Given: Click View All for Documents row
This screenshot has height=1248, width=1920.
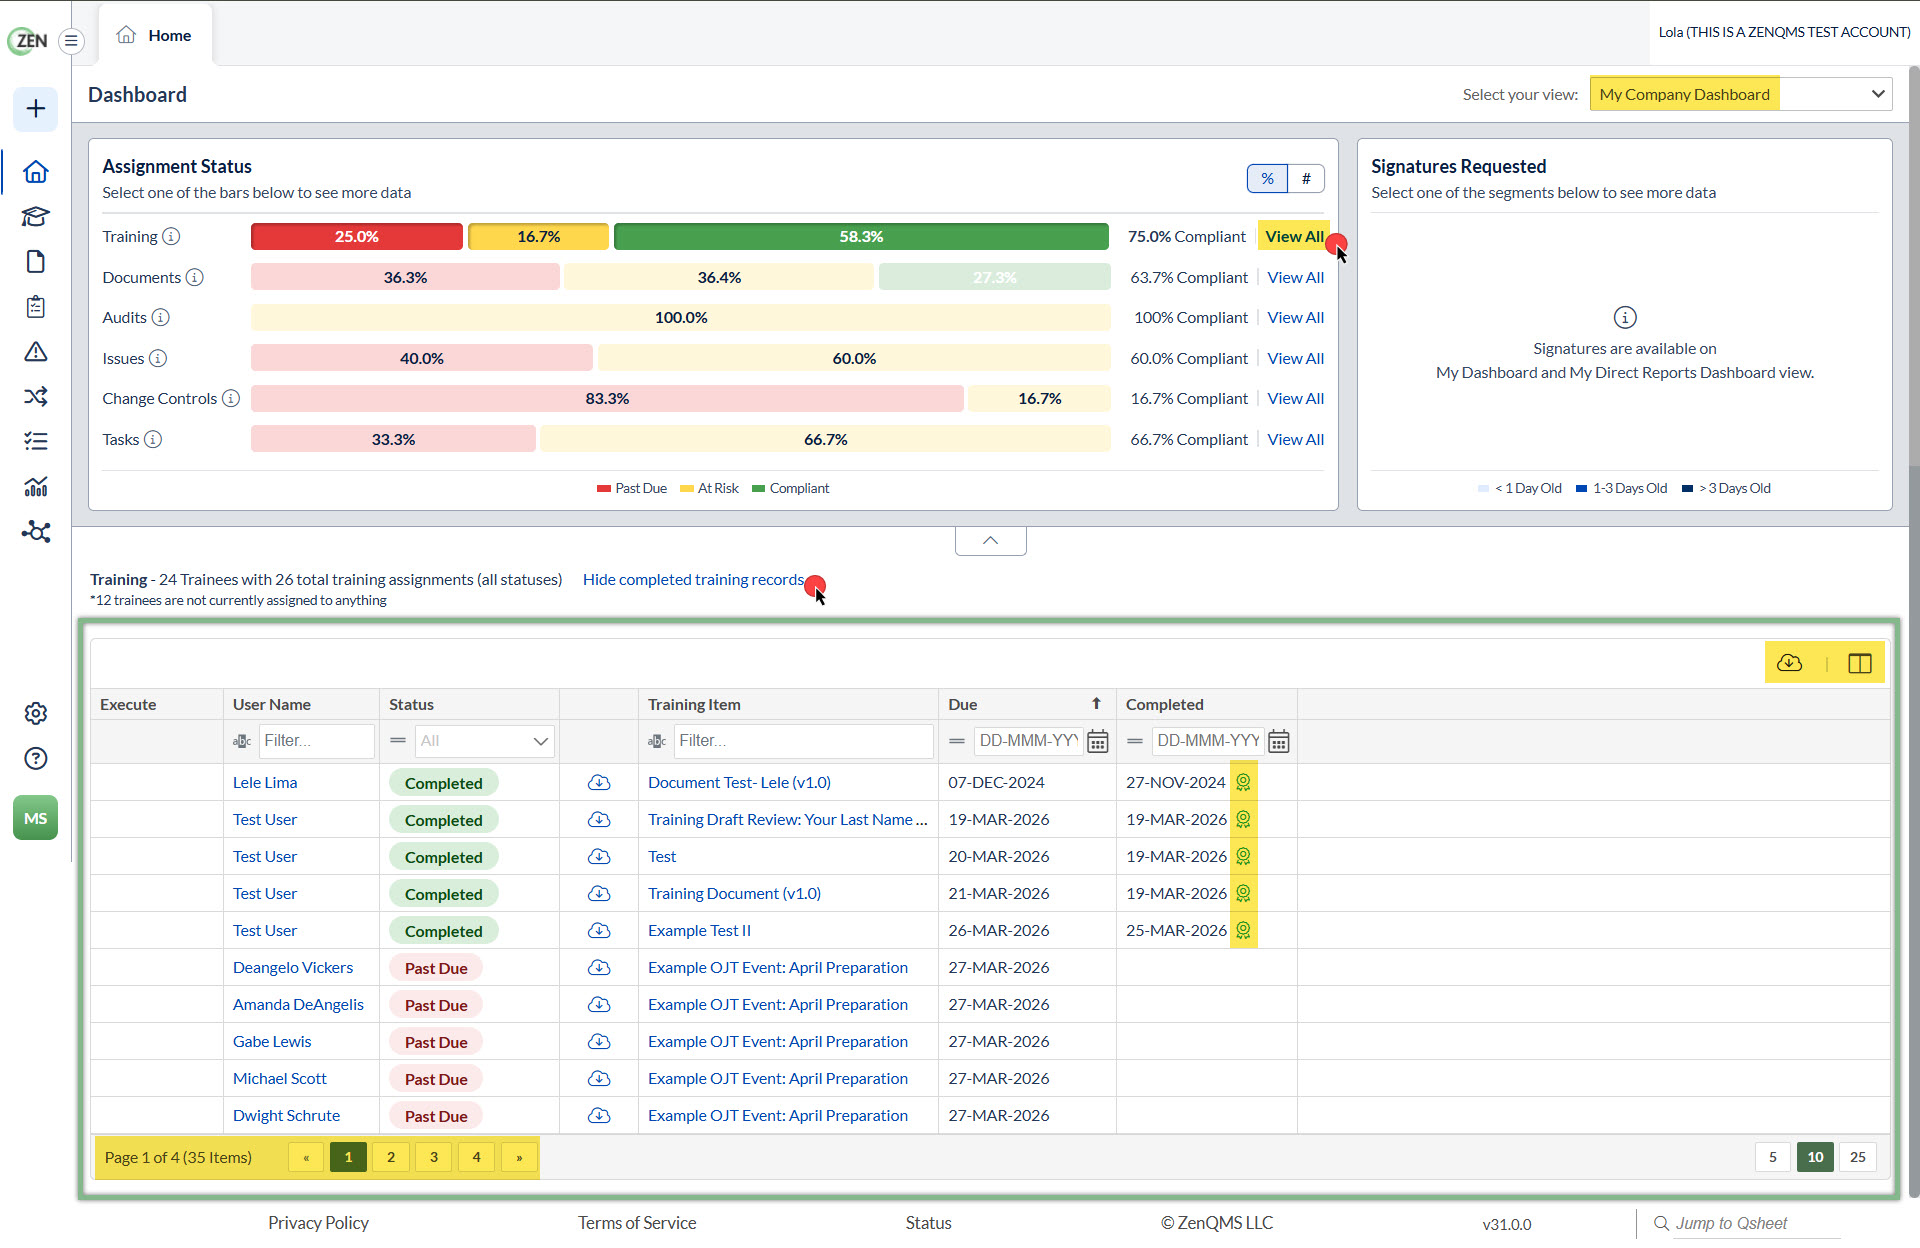Looking at the screenshot, I should pyautogui.click(x=1295, y=277).
